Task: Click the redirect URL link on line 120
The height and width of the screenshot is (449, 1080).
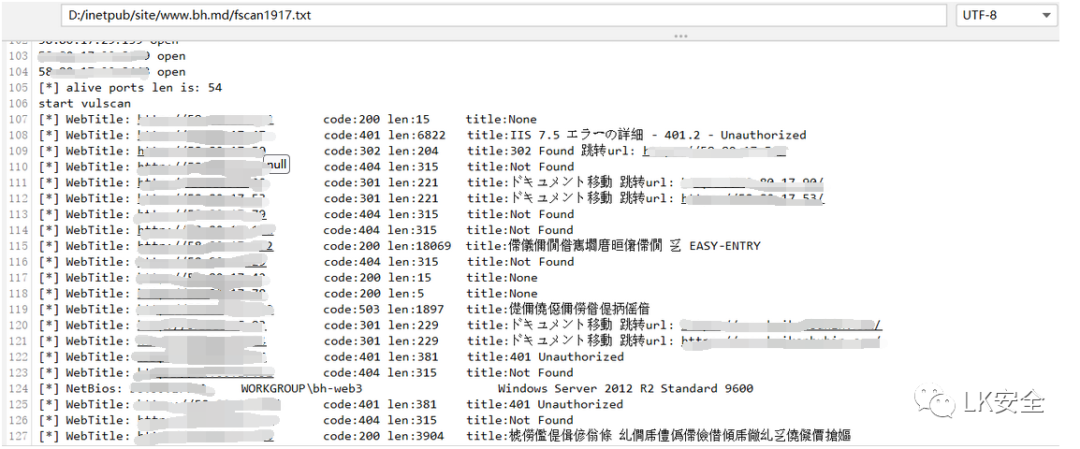Action: tap(780, 325)
